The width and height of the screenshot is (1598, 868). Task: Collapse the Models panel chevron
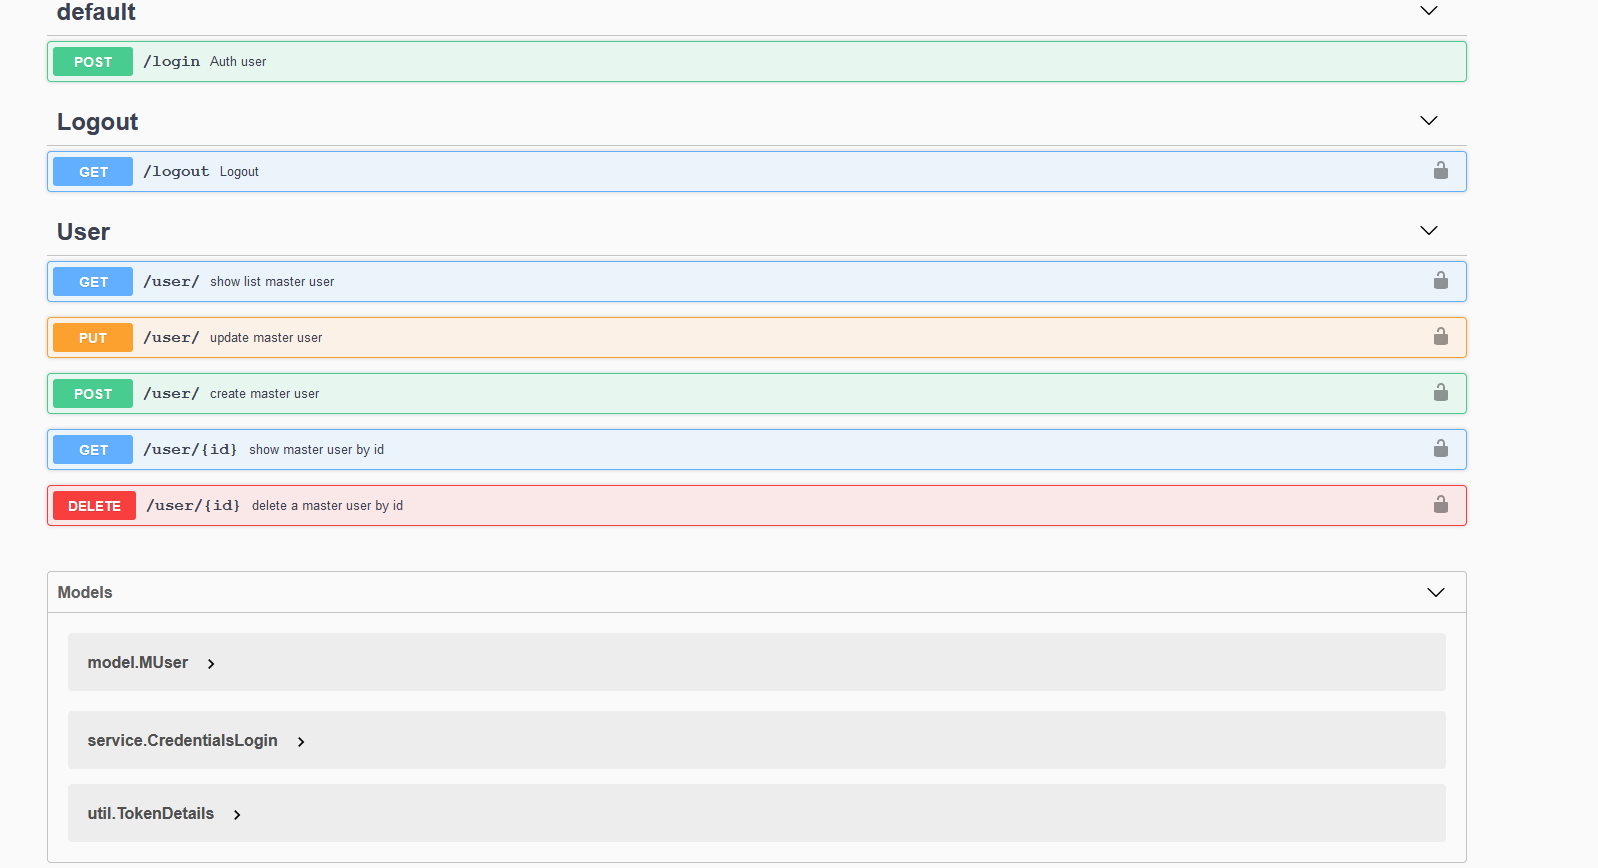click(1435, 593)
